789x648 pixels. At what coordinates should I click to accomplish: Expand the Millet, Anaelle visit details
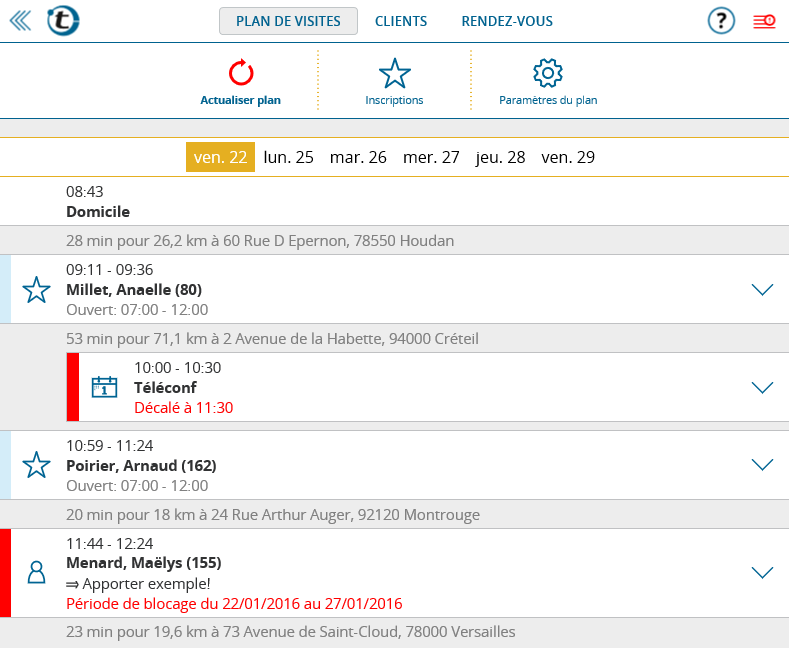point(762,290)
